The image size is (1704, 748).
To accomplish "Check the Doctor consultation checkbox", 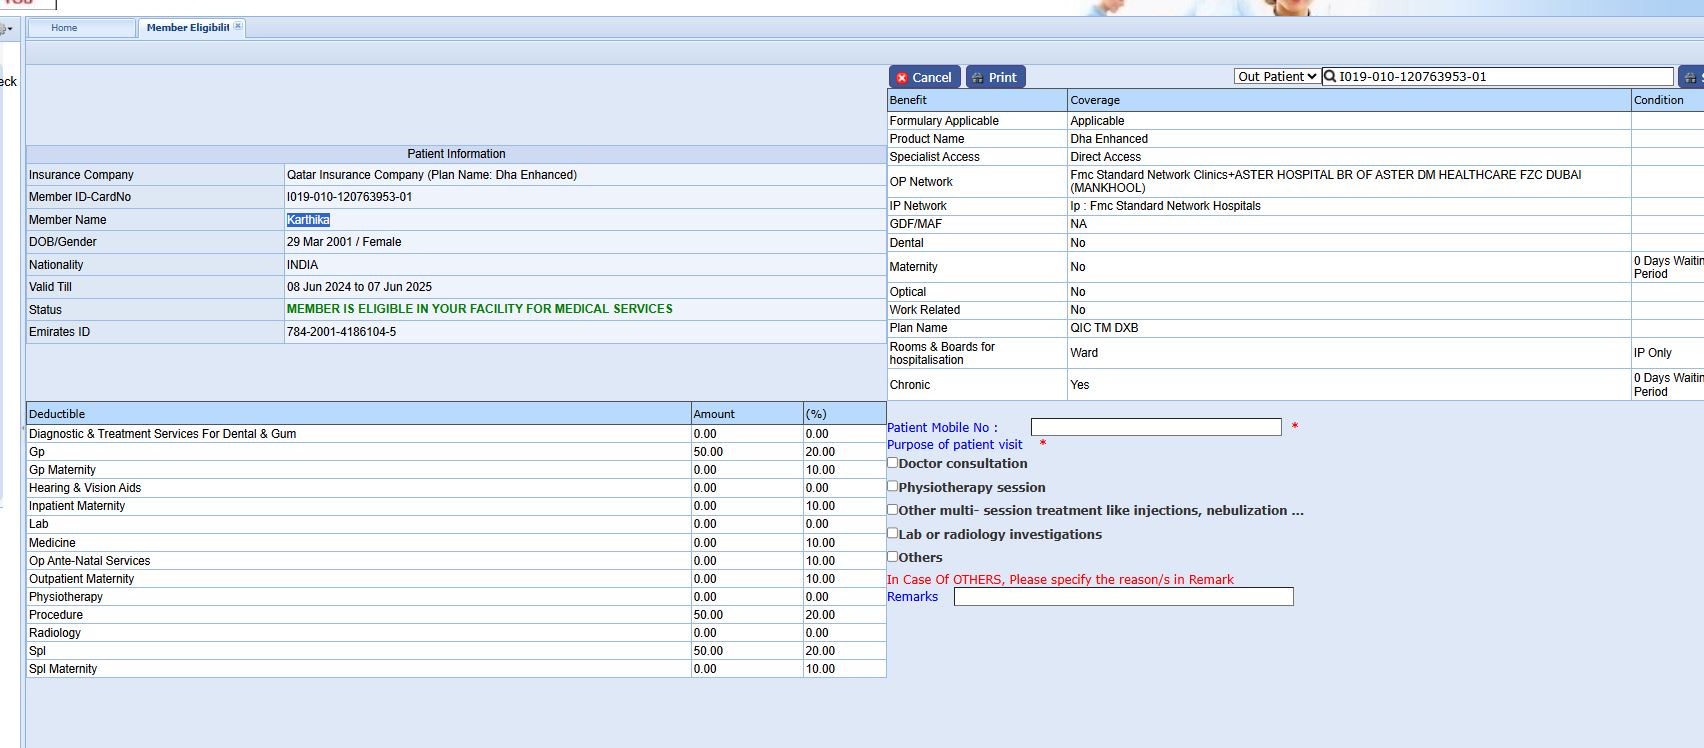I will coord(893,463).
